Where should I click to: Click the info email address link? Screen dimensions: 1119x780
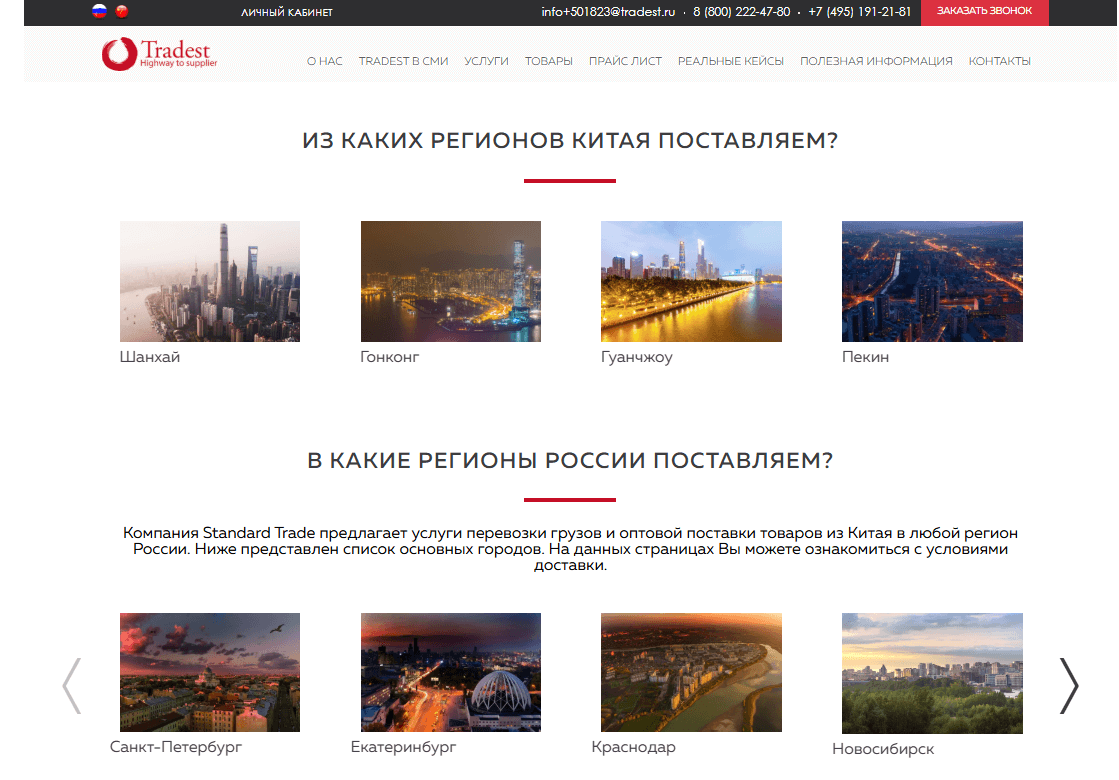pyautogui.click(x=608, y=12)
